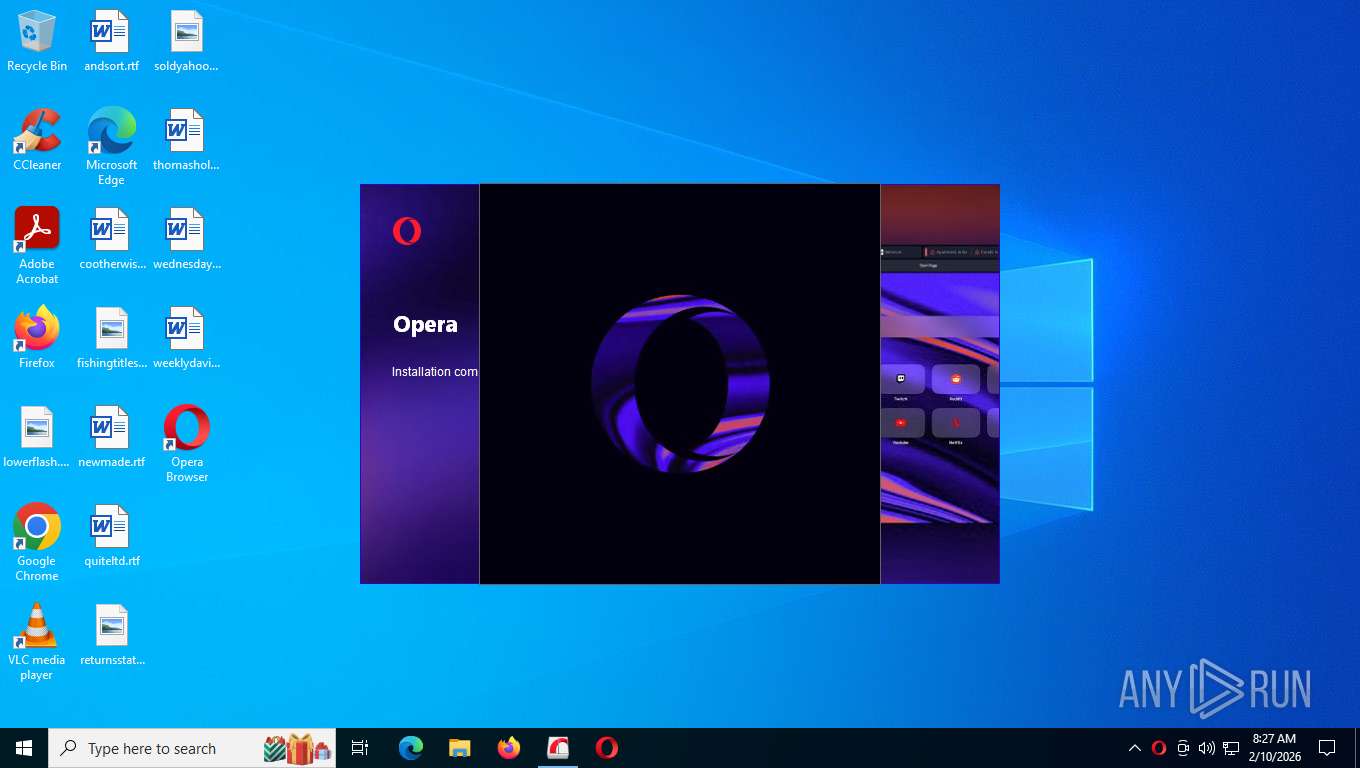Launch Firefox desktop shortcut
1360x768 pixels.
pyautogui.click(x=37, y=338)
